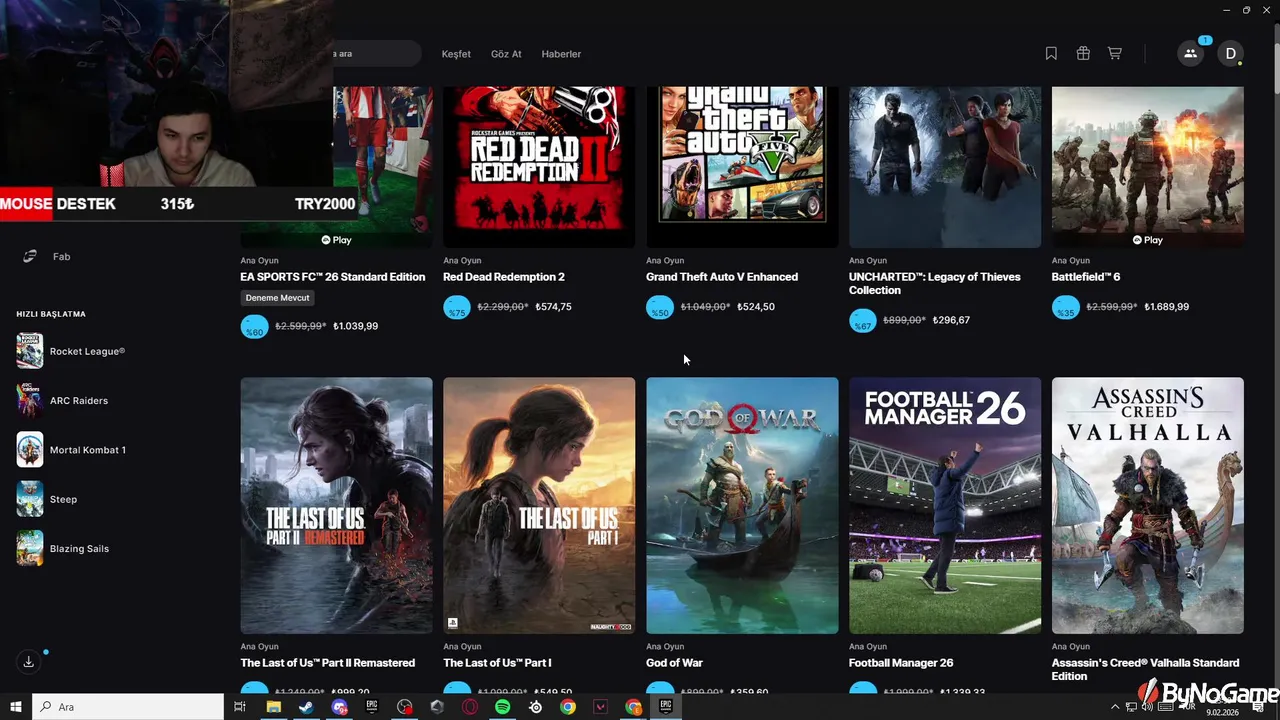Screen dimensions: 1280x720
Task: Open God of War title link
Action: pos(675,663)
